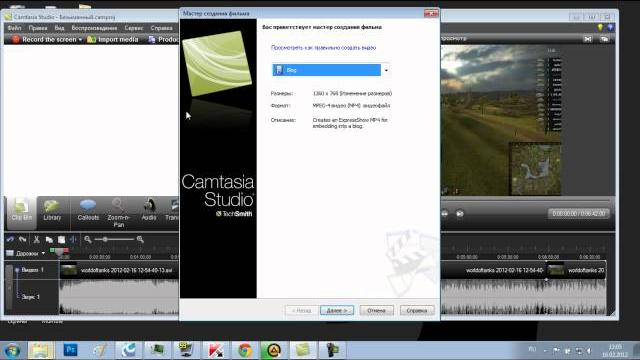Viewport: 640px width, 360px height.
Task: Click the timeline zoom slider handle
Action: coord(105,240)
